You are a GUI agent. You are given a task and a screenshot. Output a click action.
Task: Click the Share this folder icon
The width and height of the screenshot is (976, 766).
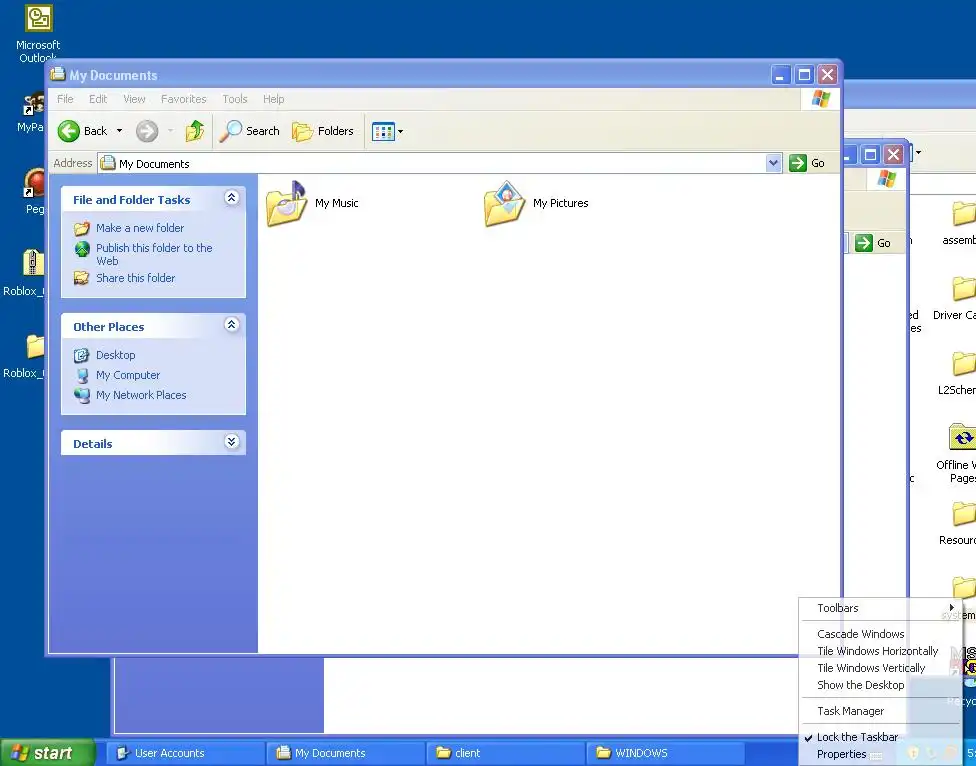82,278
